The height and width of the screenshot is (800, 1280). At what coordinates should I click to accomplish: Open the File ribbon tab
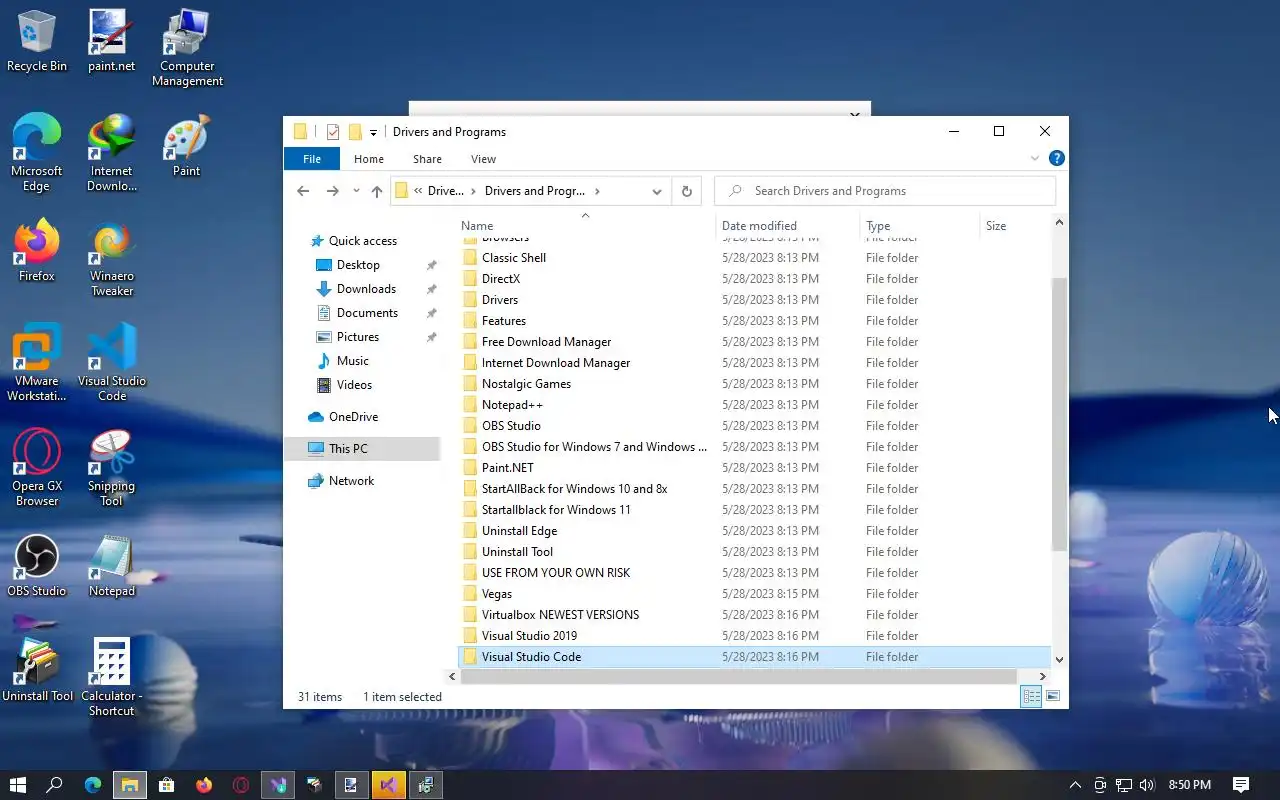point(312,159)
